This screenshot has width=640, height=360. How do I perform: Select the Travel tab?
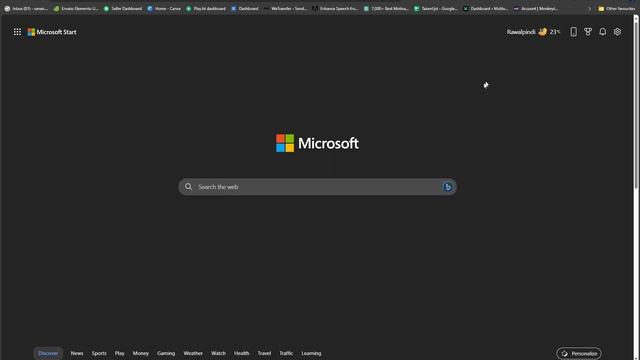[x=264, y=353]
